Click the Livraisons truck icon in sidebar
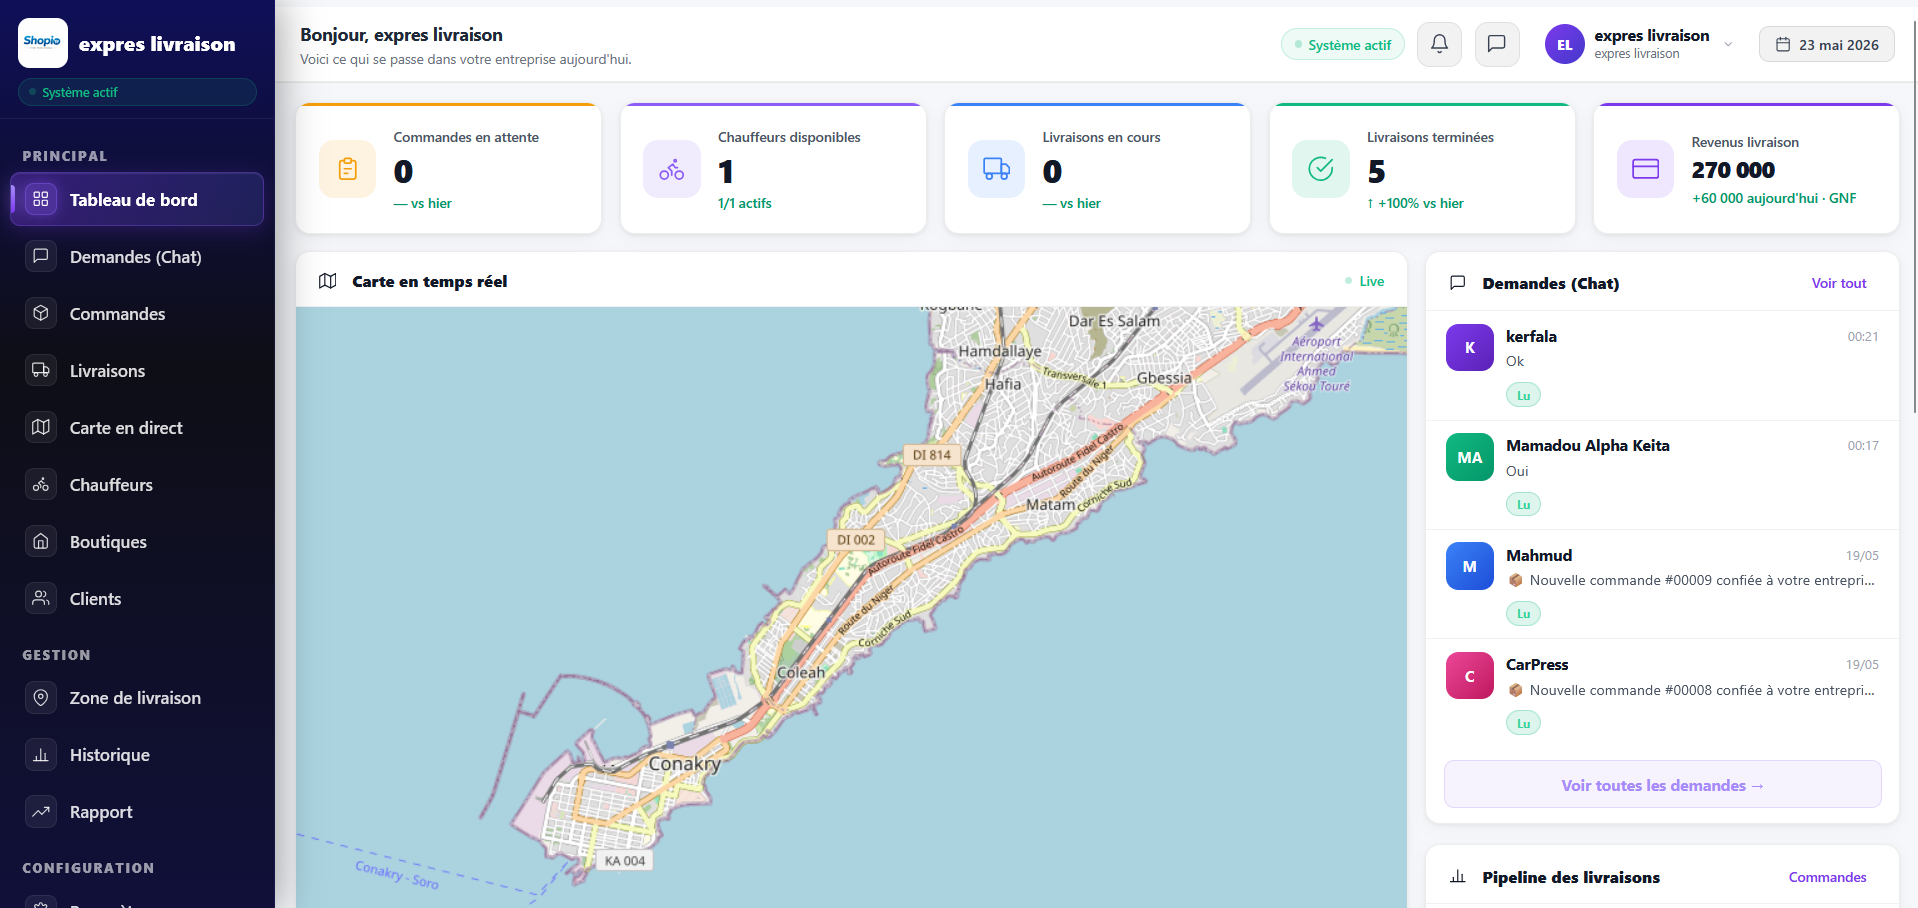This screenshot has width=1918, height=908. pyautogui.click(x=41, y=370)
